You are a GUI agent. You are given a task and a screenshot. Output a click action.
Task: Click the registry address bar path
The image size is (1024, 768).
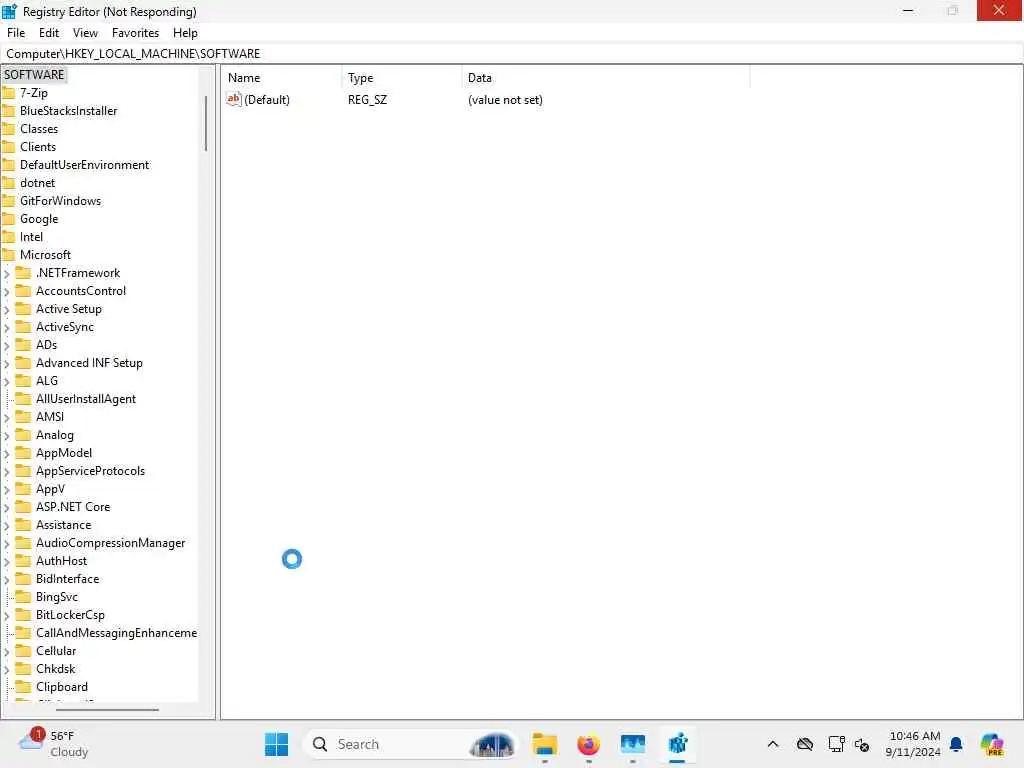pyautogui.click(x=133, y=54)
